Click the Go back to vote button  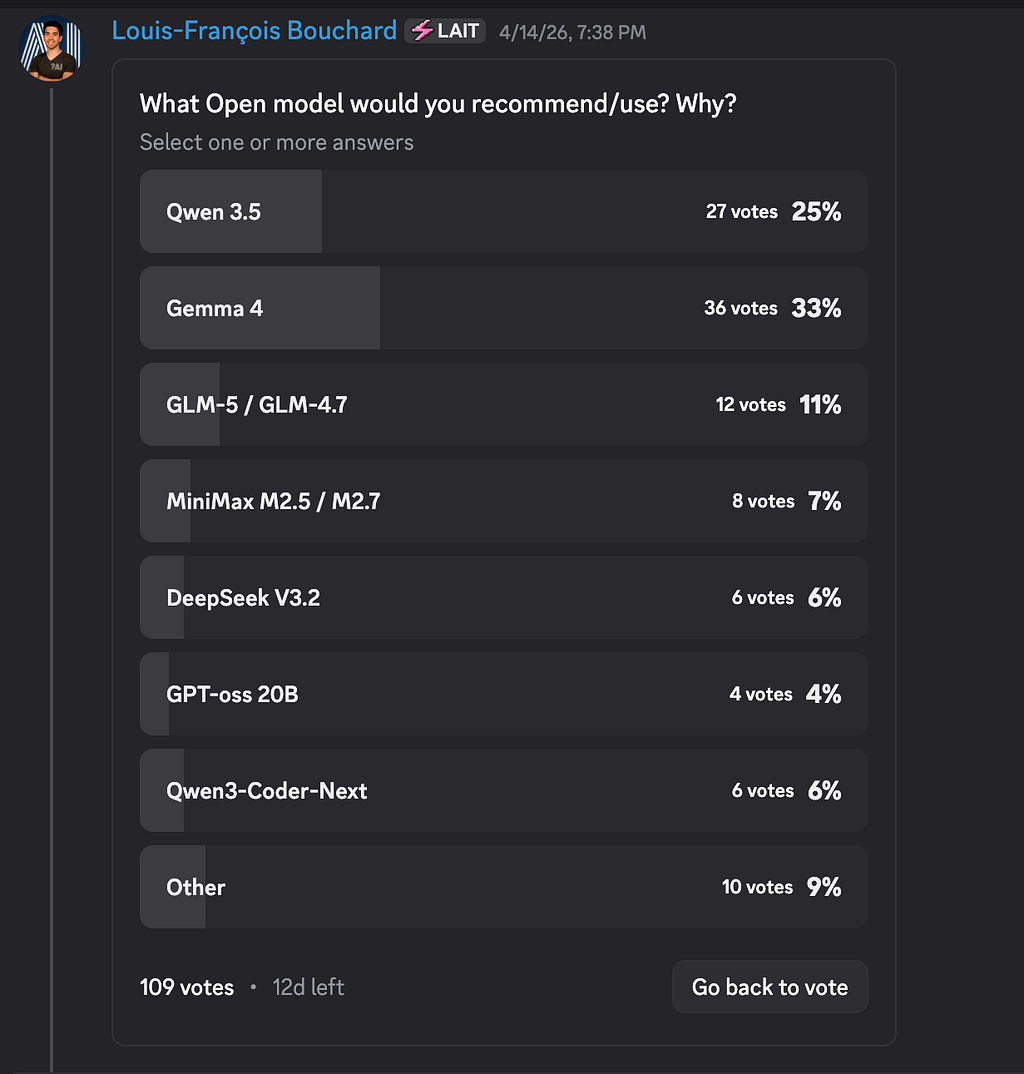coord(770,987)
